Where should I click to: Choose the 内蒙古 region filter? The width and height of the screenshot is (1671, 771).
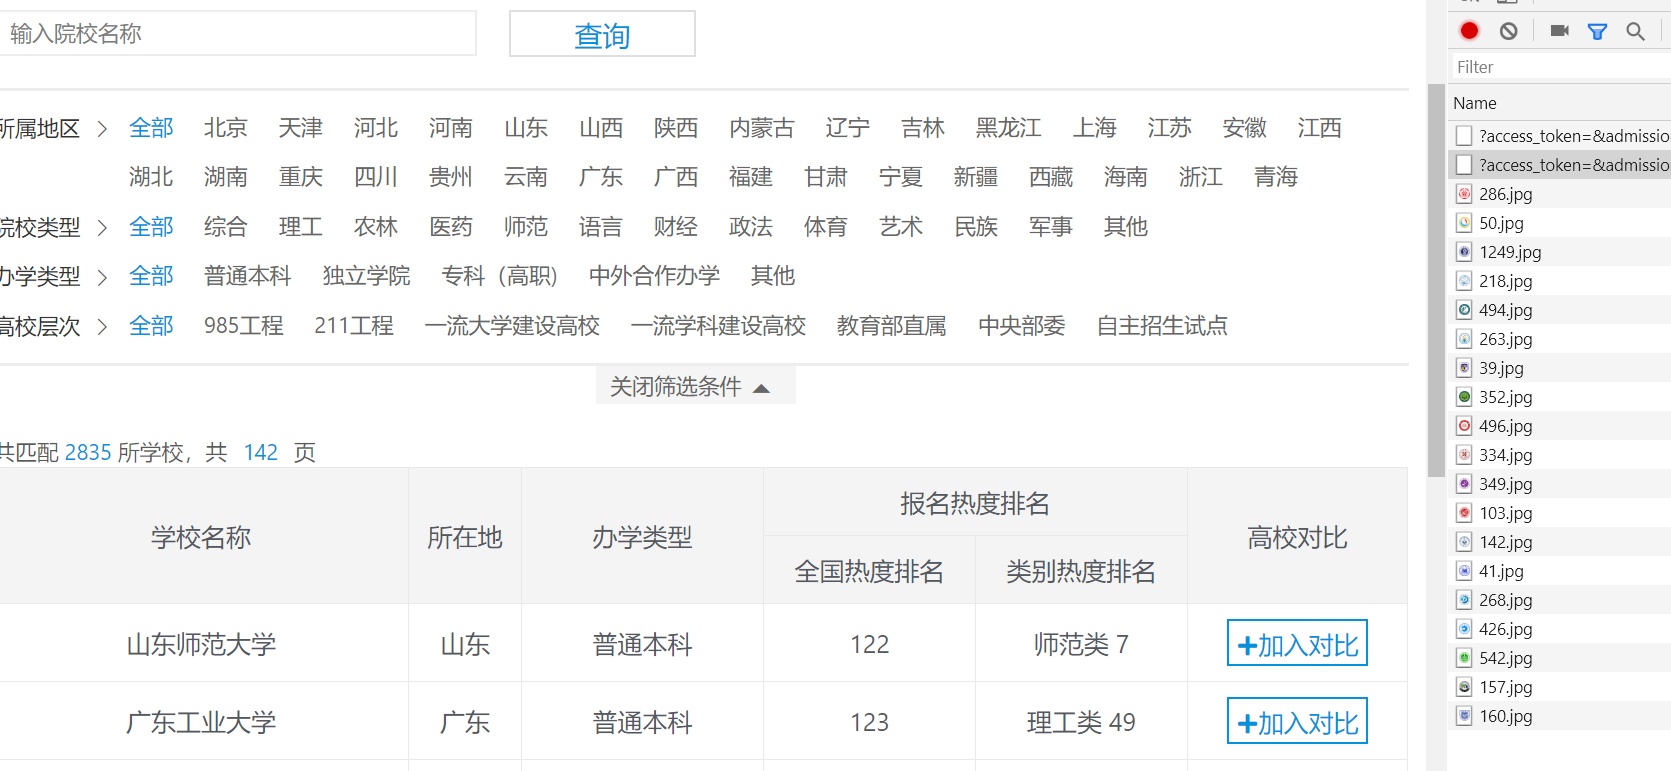(762, 128)
